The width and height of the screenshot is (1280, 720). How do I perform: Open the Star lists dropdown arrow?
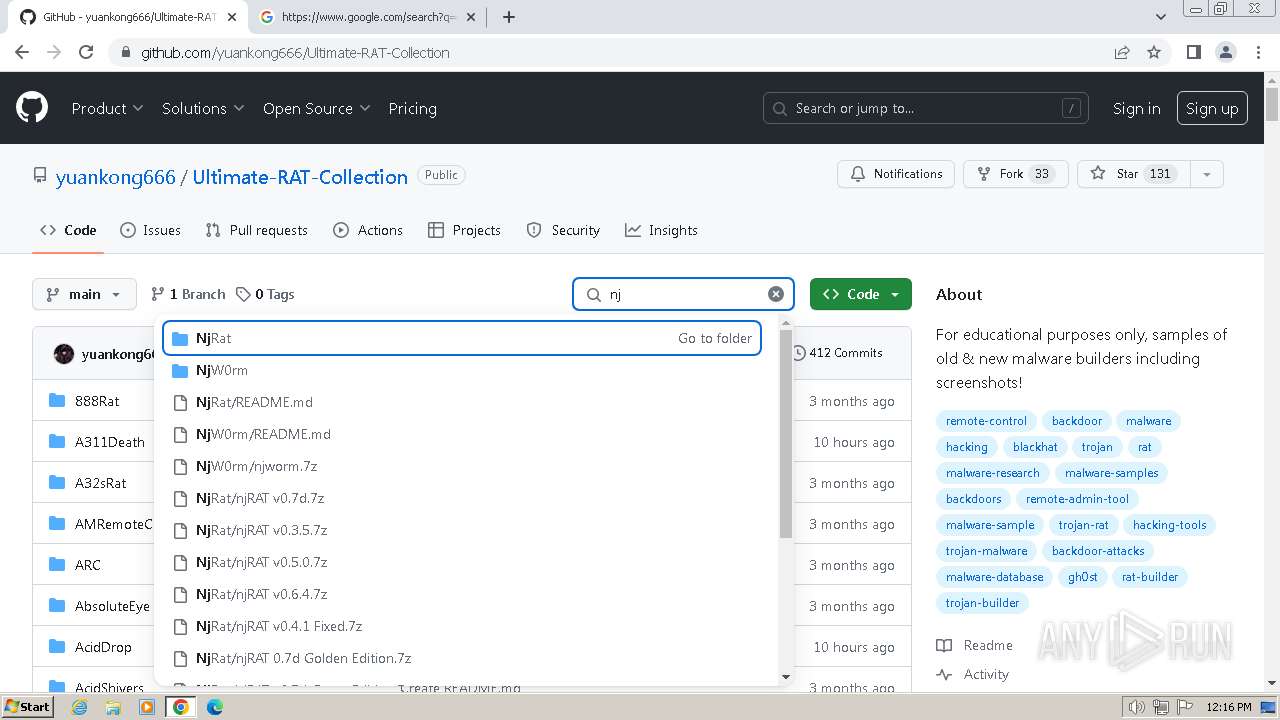(x=1206, y=174)
